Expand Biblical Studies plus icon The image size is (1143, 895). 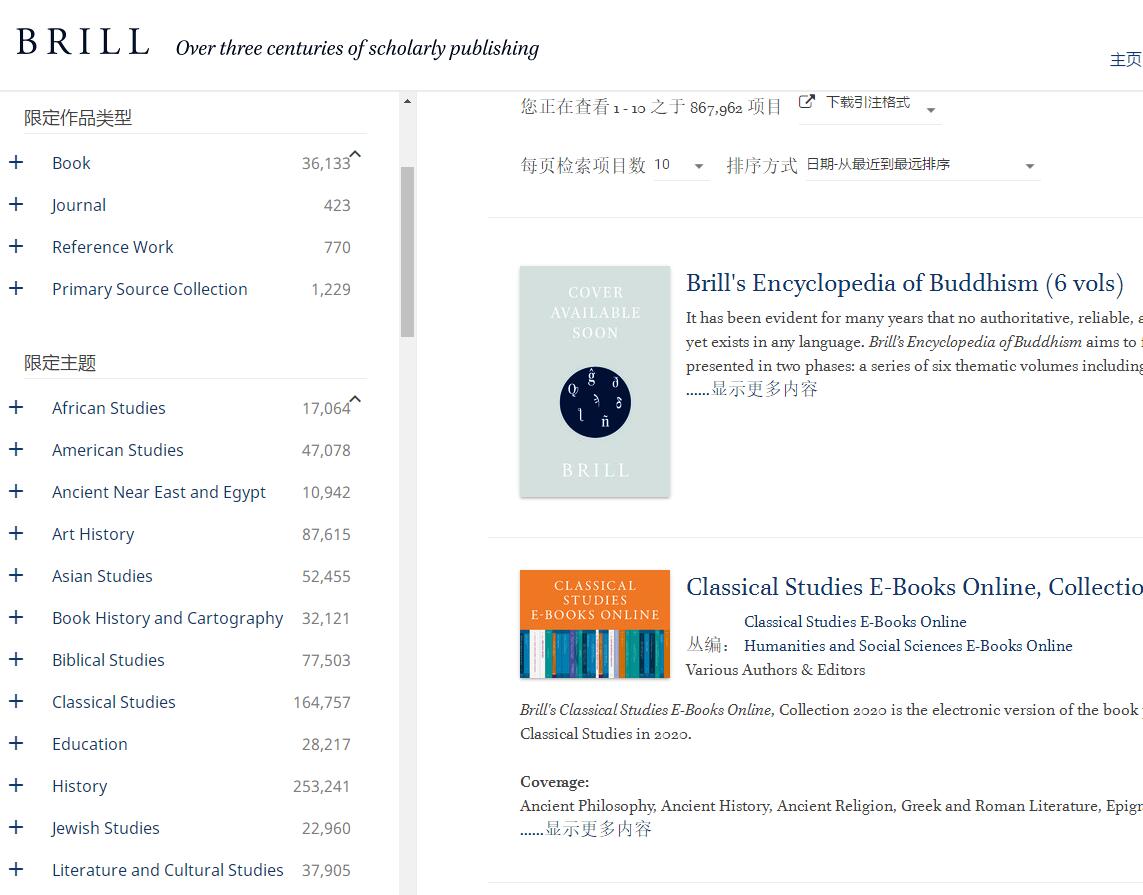pos(16,660)
